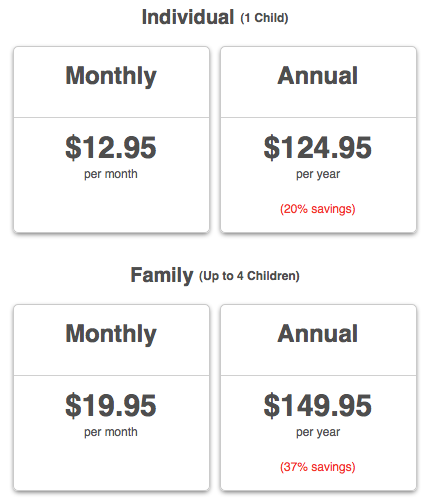Click the $149.95 per year price

317,405
